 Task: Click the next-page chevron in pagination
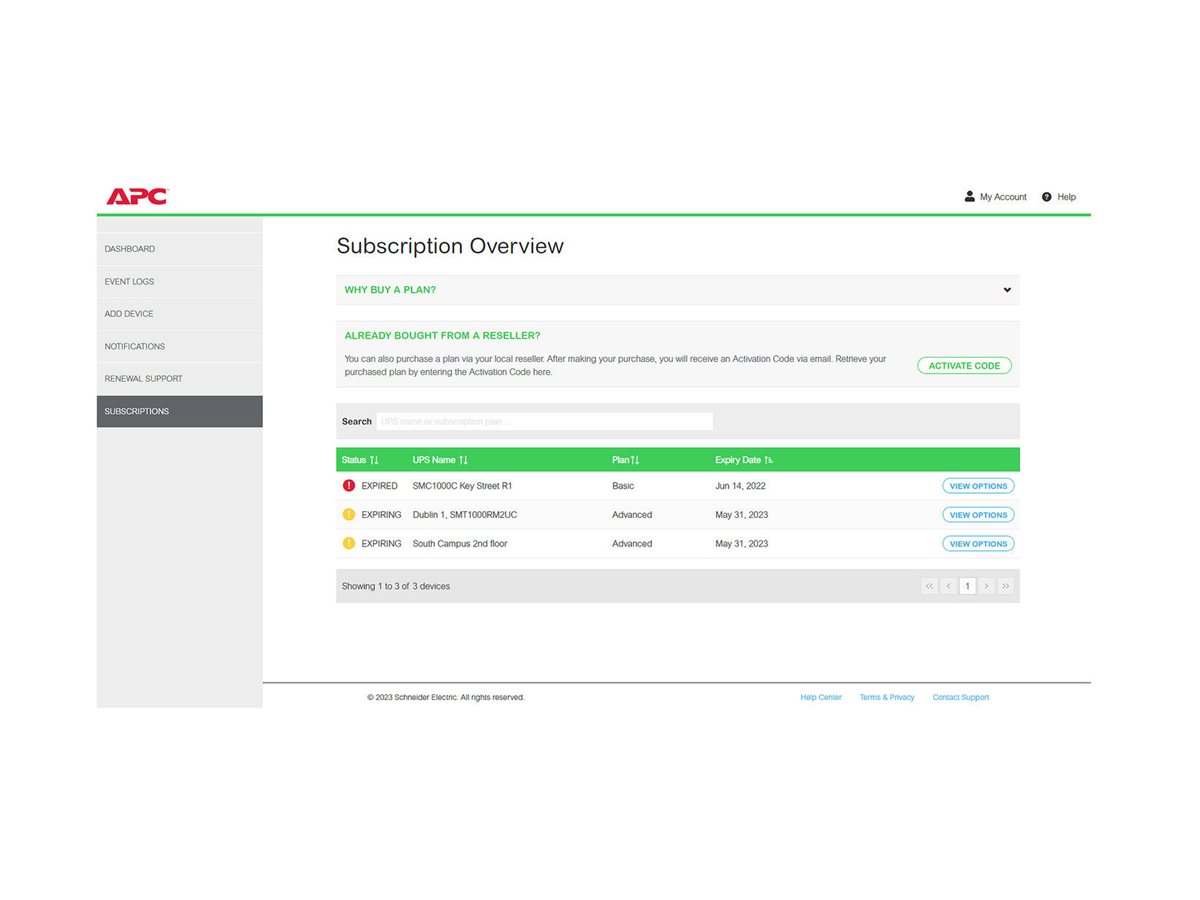click(x=986, y=585)
